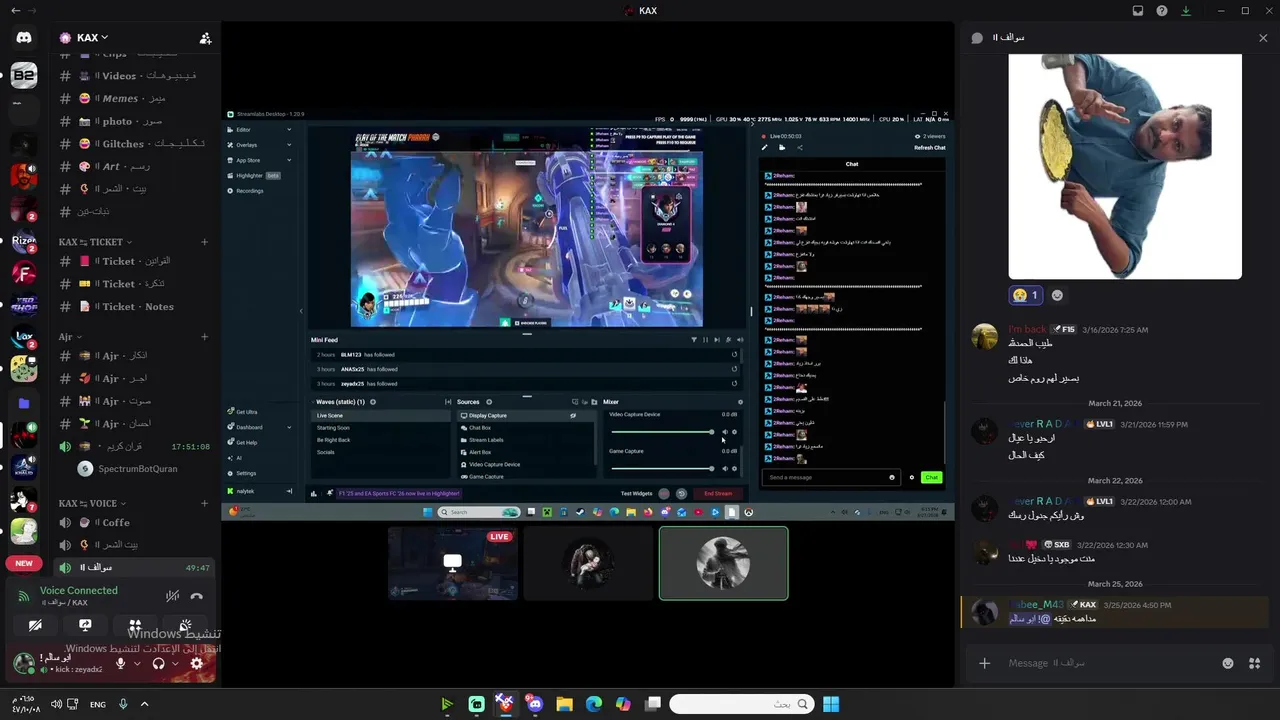The image size is (1280, 720).
Task: Mute the microphone in user panel
Action: (x=121, y=663)
